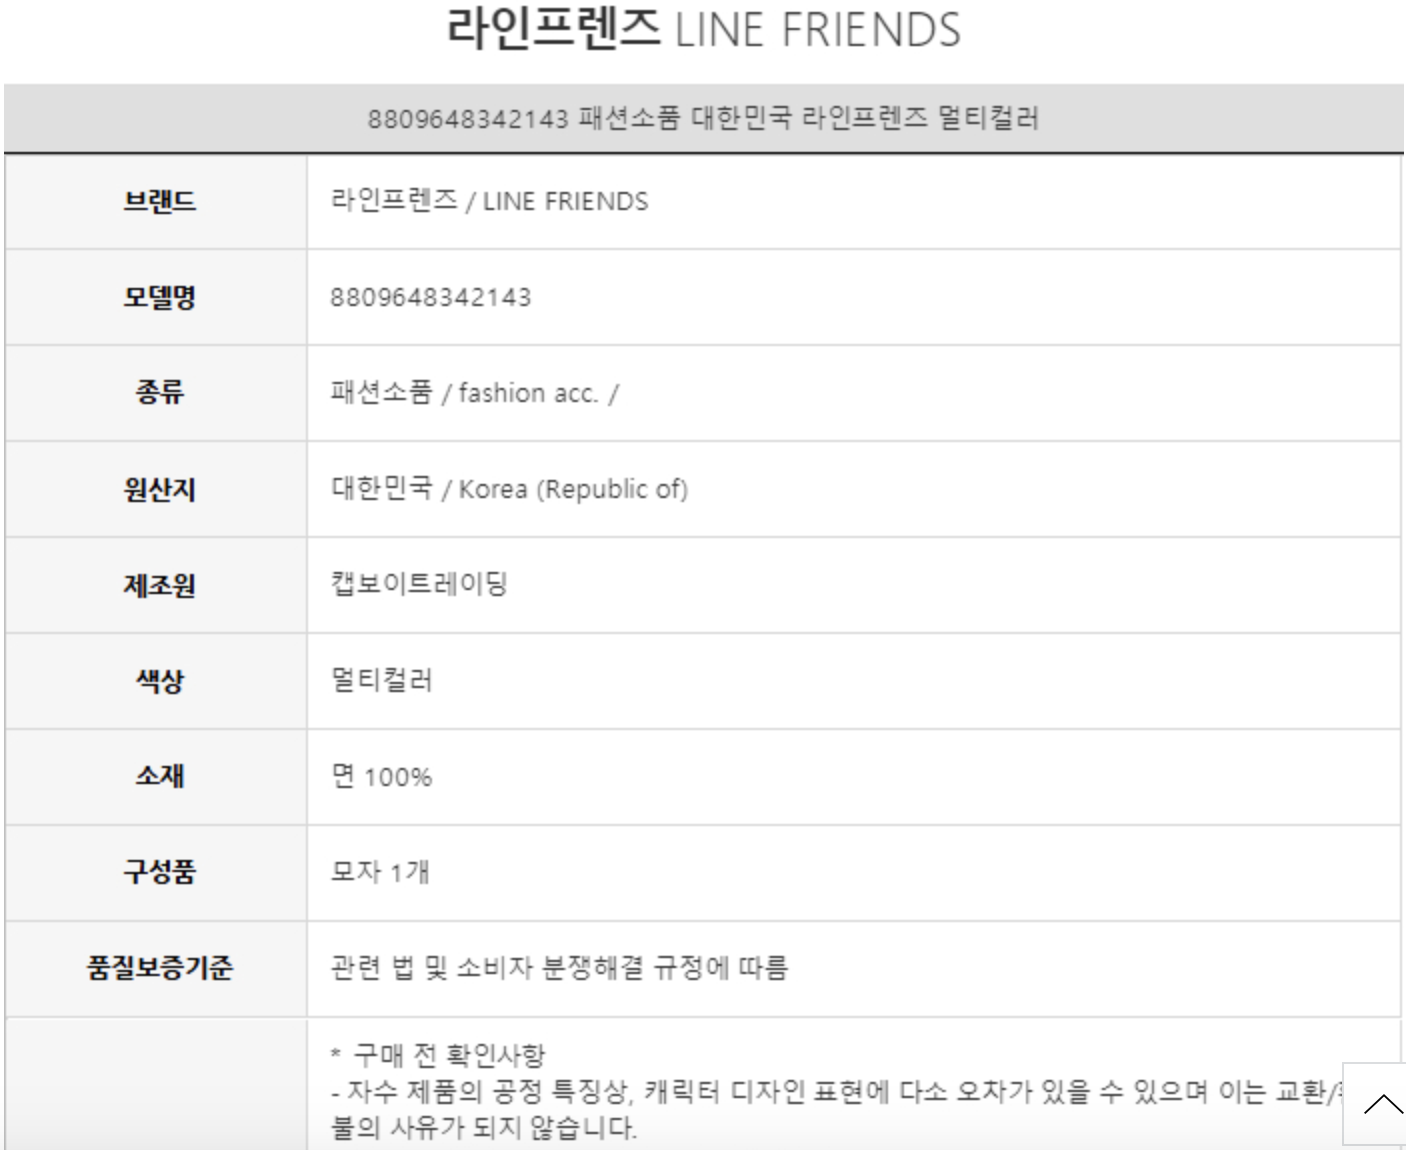Image resolution: width=1406 pixels, height=1150 pixels.
Task: Select the 구성품 row label
Action: click(159, 872)
